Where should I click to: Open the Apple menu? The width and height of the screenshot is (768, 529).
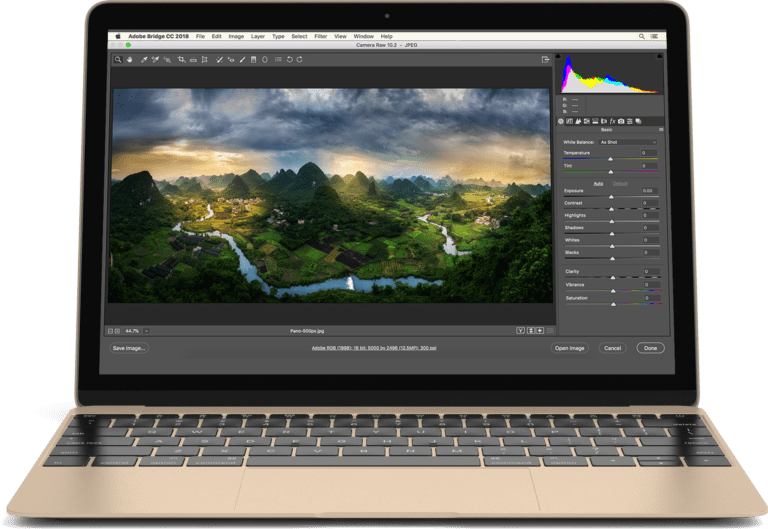tap(118, 36)
